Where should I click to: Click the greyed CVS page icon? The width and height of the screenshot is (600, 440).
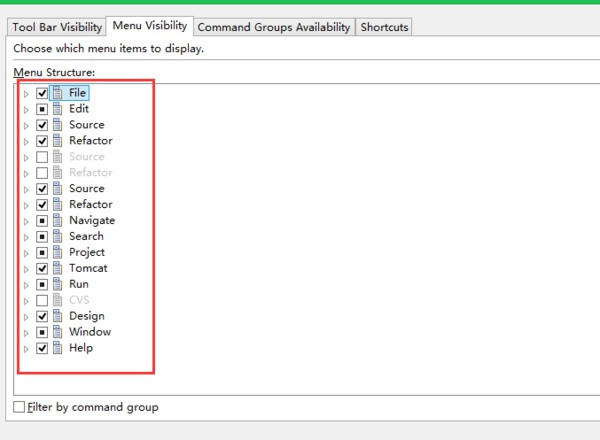pos(57,300)
